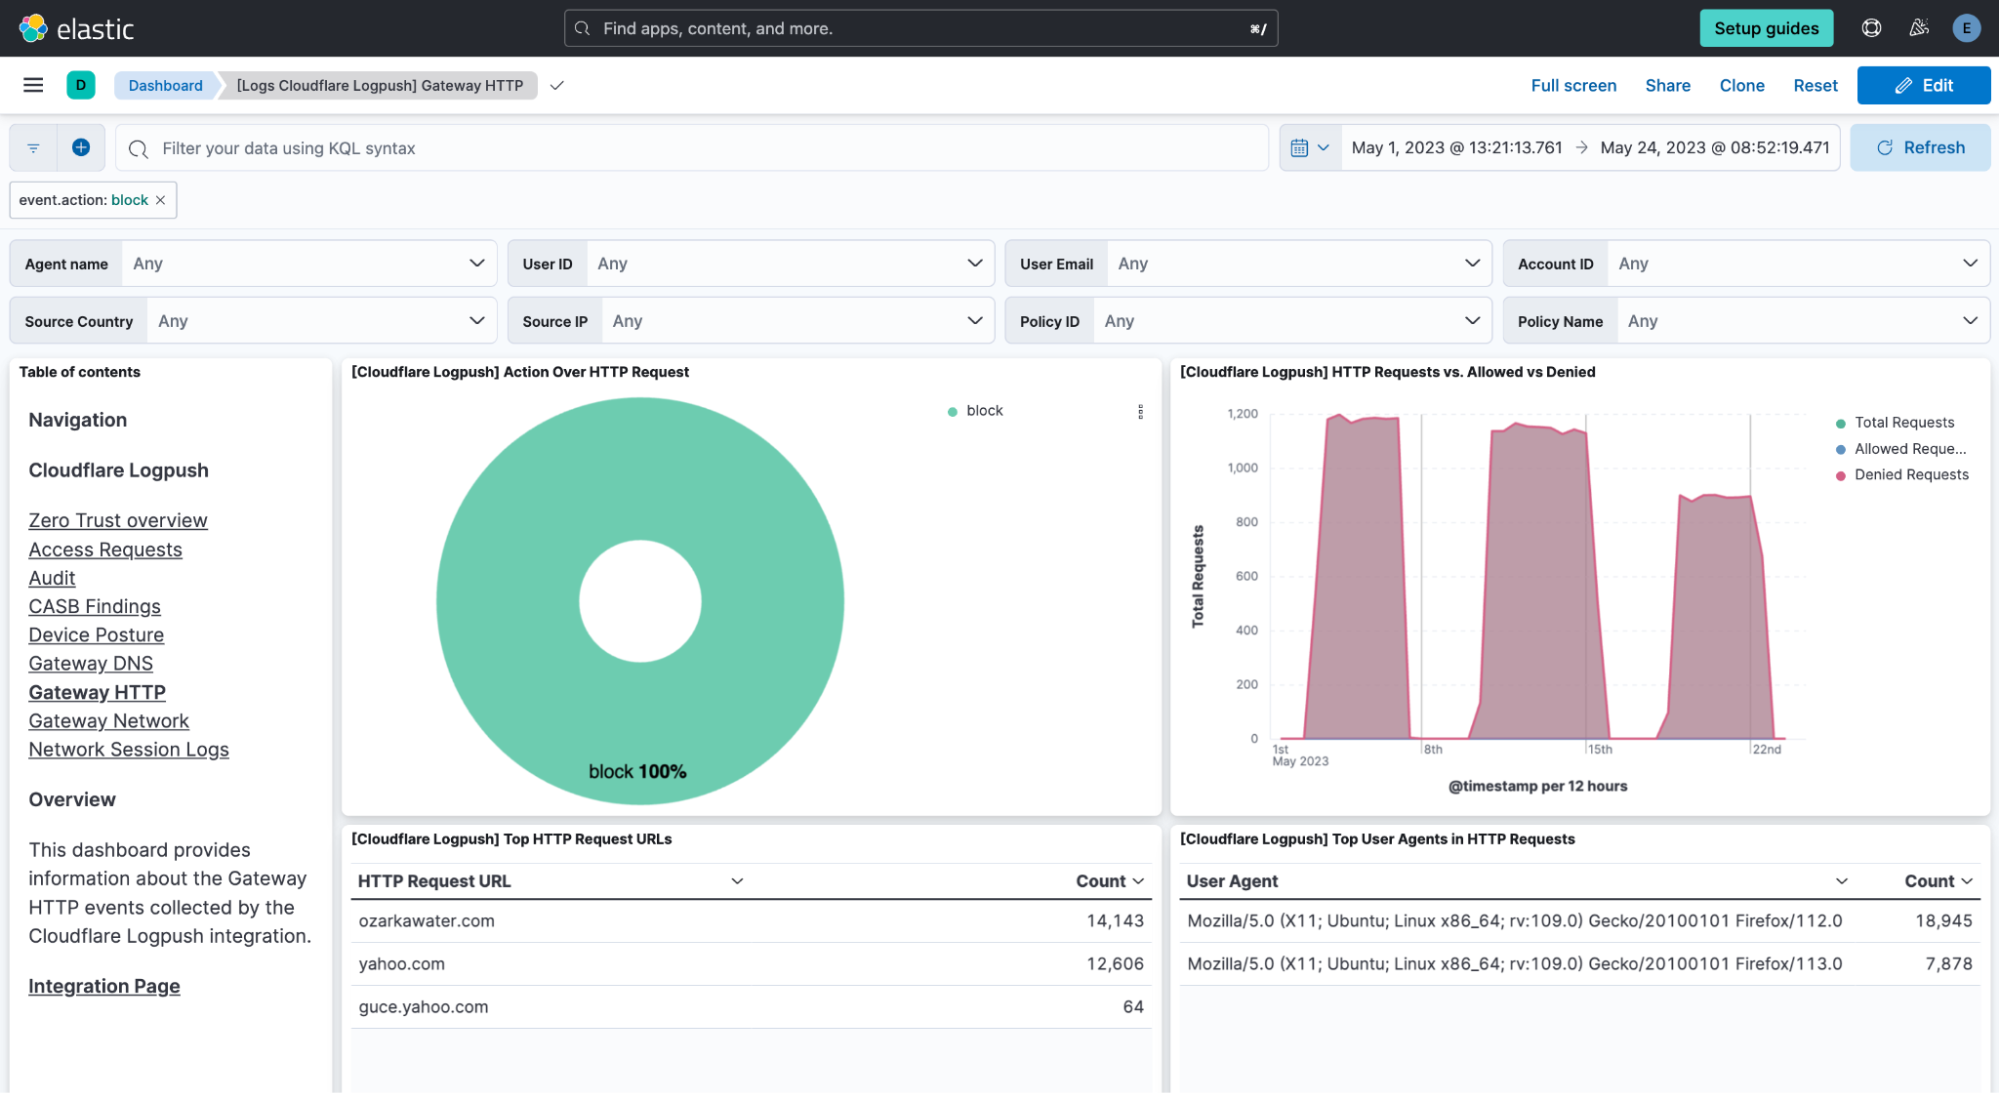
Task: Open the filter options menu icon
Action: pyautogui.click(x=33, y=147)
